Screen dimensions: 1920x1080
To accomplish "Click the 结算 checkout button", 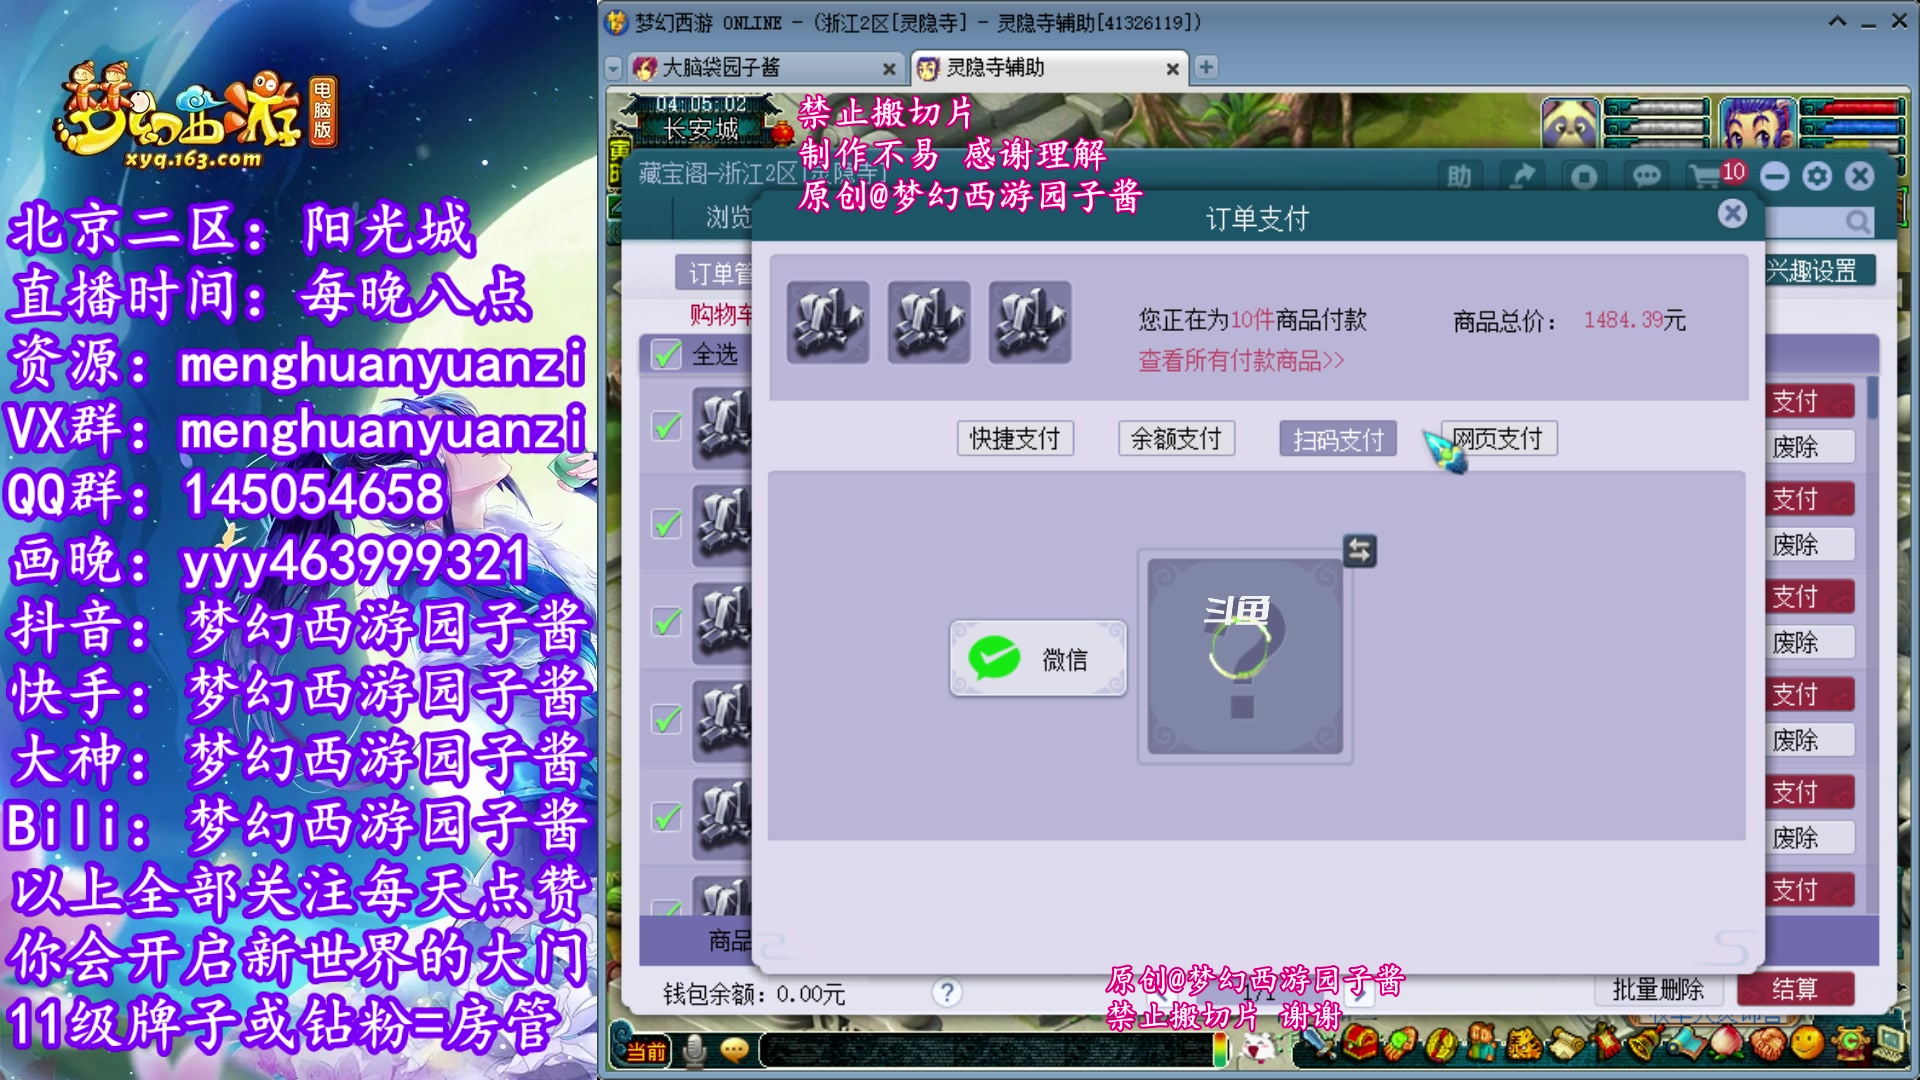I will [1795, 989].
